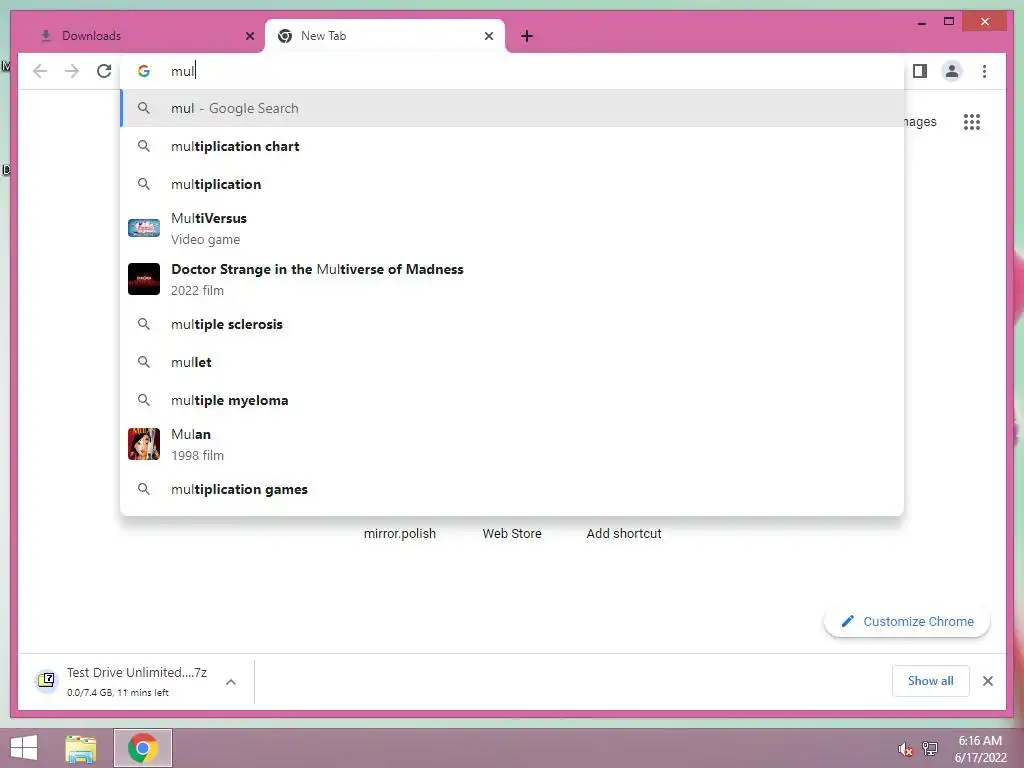Close the Downloads tab
Screen dimensions: 1024x768
click(249, 36)
